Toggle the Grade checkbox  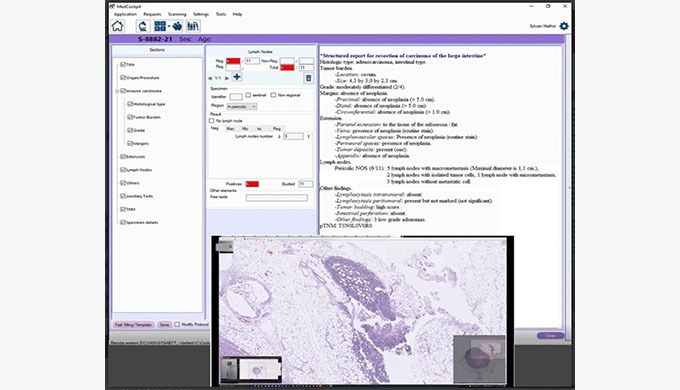point(130,130)
